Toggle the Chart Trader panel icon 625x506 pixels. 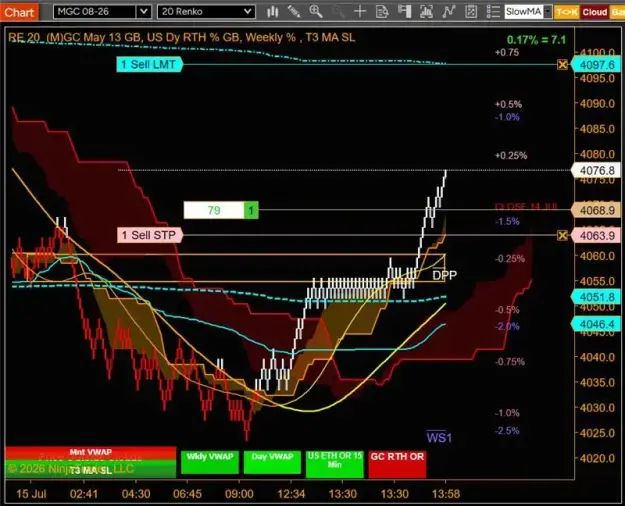pos(404,12)
